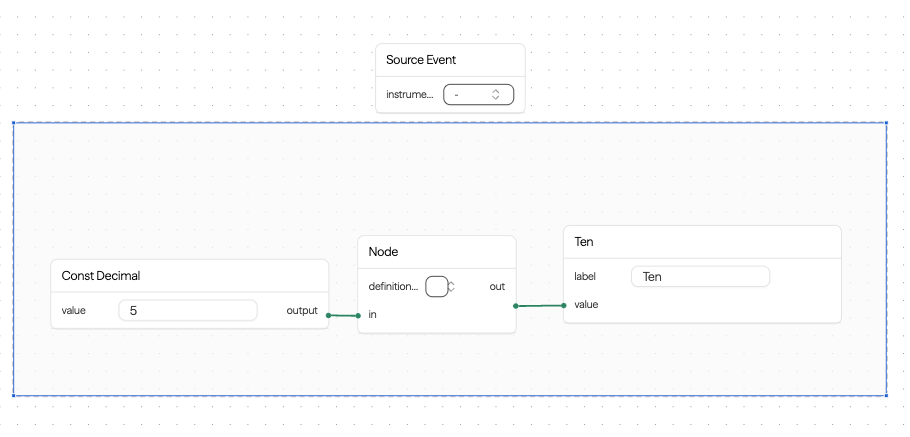
Task: Click the 'in' label in Node
Action: point(373,315)
